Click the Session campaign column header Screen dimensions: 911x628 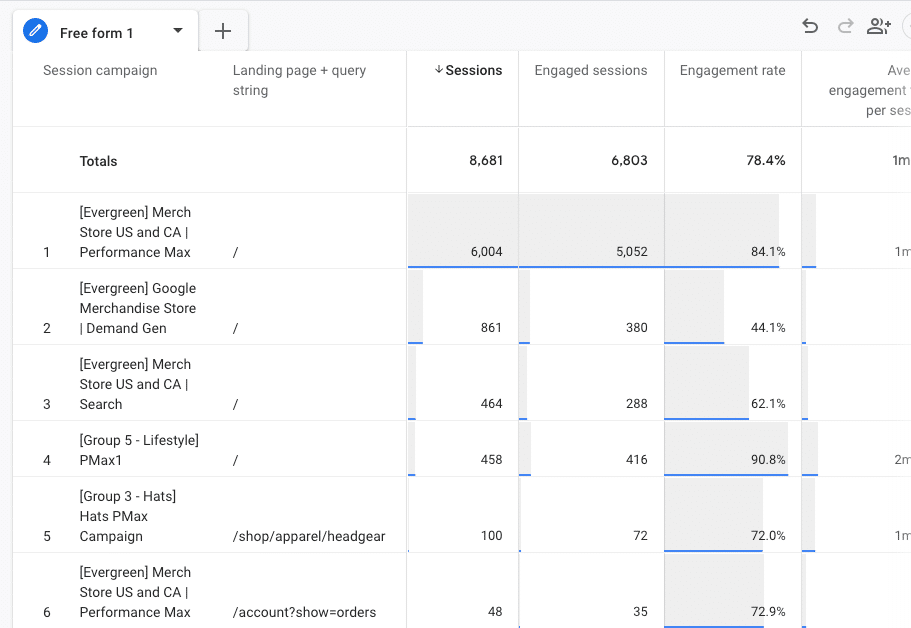pyautogui.click(x=100, y=70)
